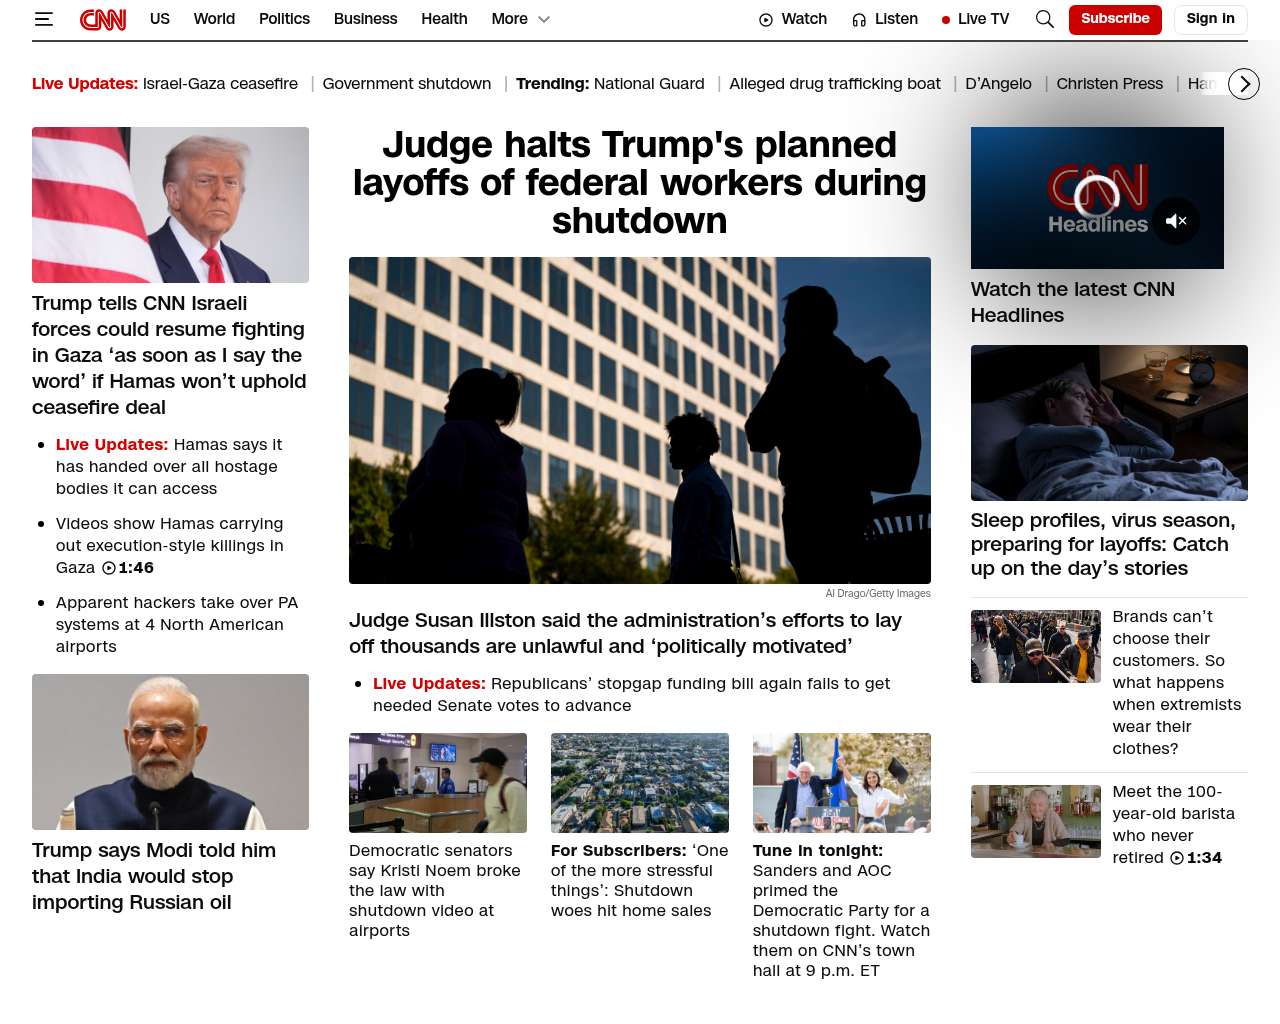Open the hamburger menu icon
The width and height of the screenshot is (1280, 1024).
[44, 19]
